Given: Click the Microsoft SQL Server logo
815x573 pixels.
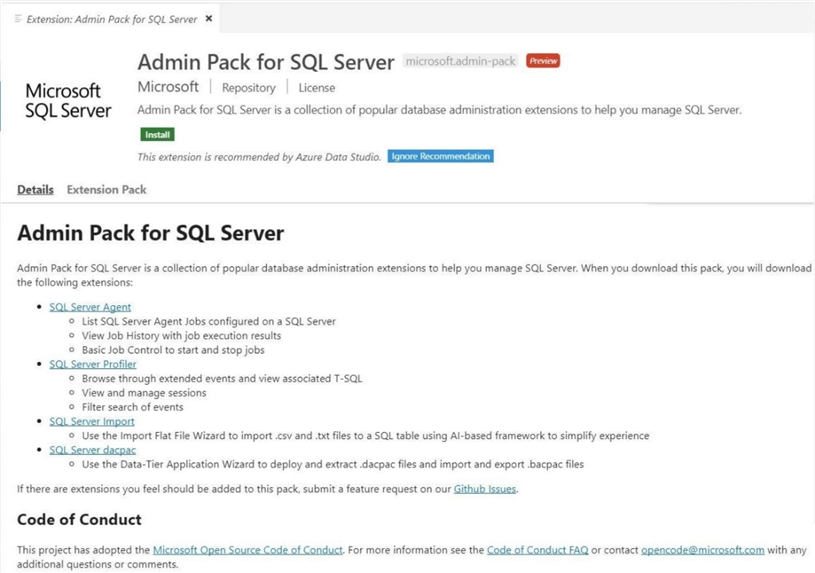Looking at the screenshot, I should (x=68, y=100).
